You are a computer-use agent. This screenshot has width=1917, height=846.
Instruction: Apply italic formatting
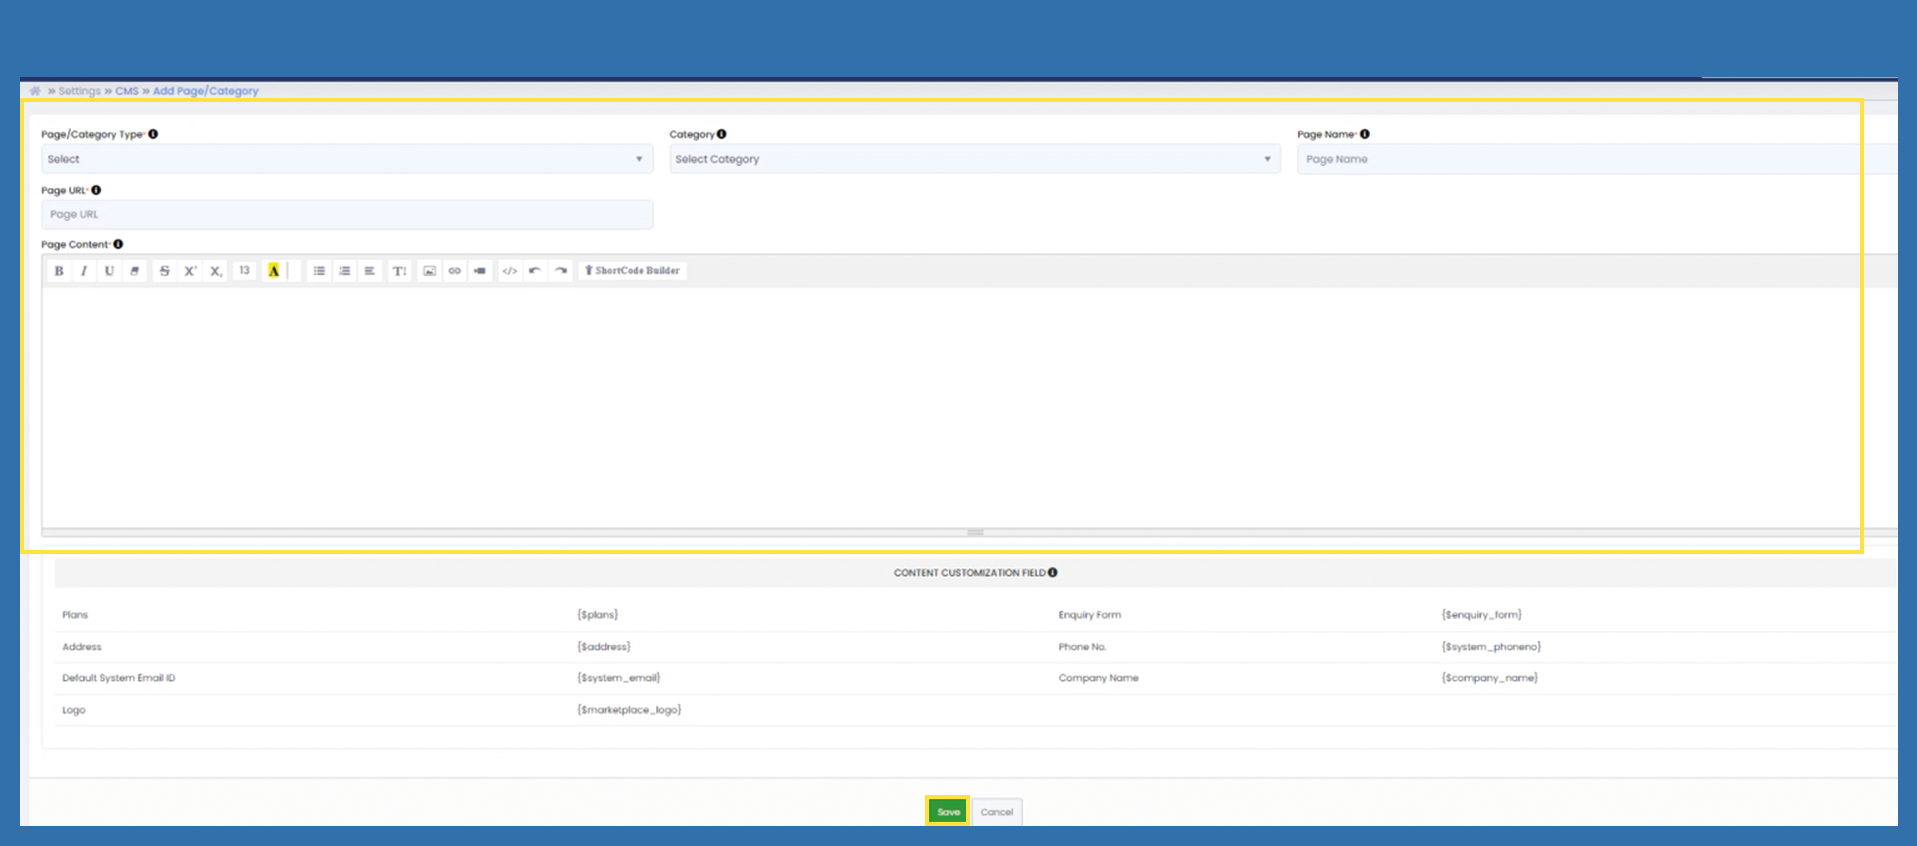coord(84,271)
